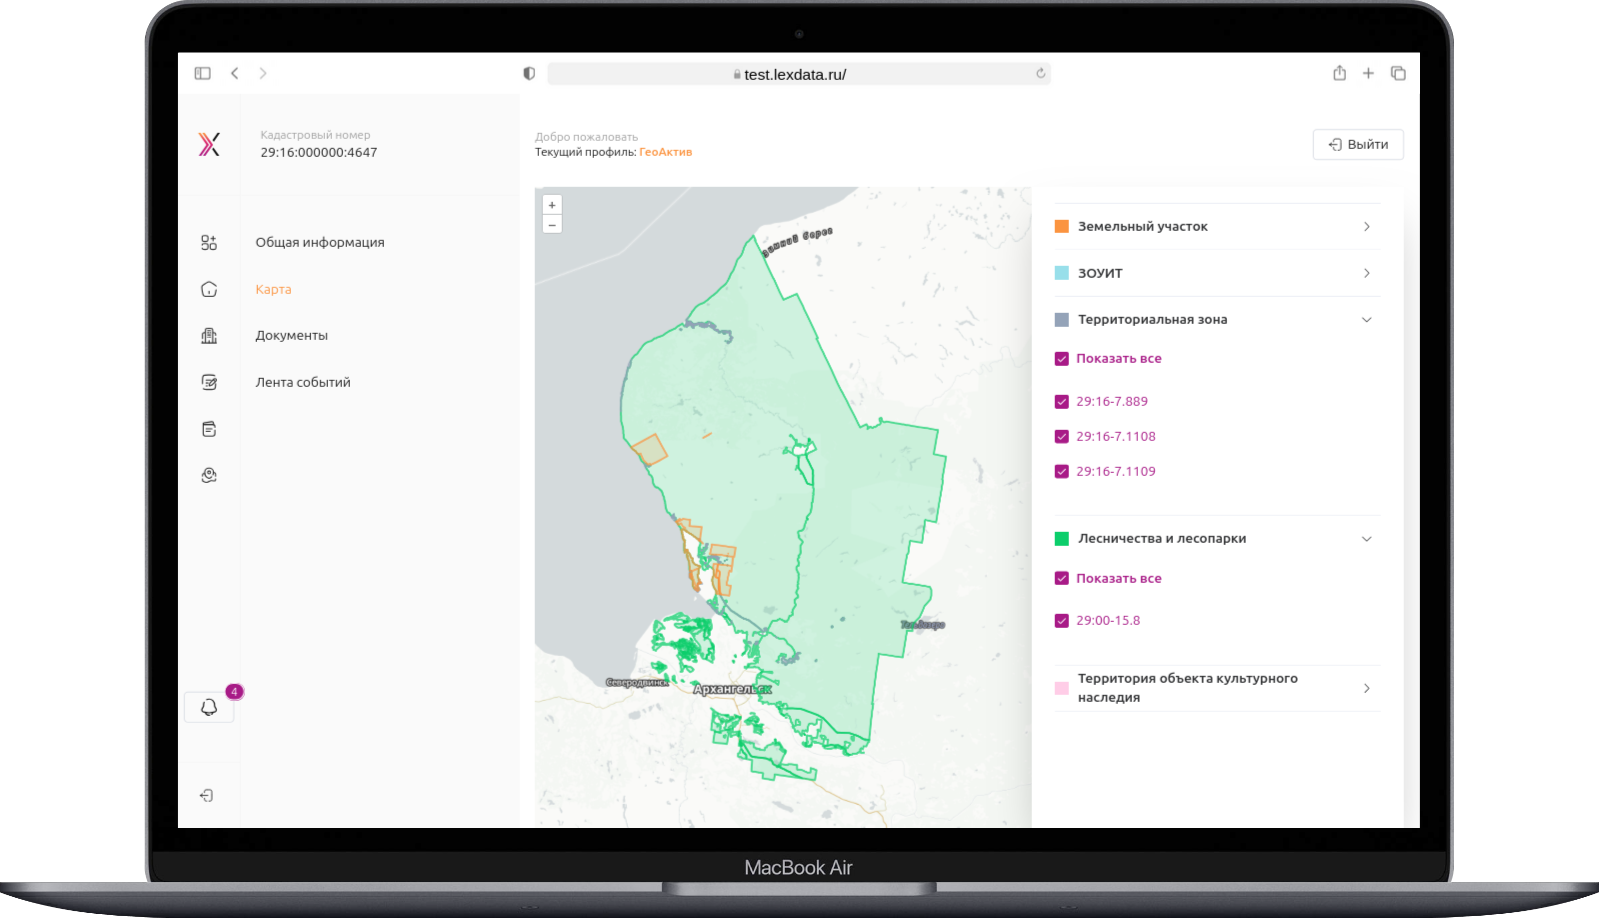The height and width of the screenshot is (918, 1599).
Task: Uncheck forestry layer 29:00-15.8 checkbox
Action: 1062,621
